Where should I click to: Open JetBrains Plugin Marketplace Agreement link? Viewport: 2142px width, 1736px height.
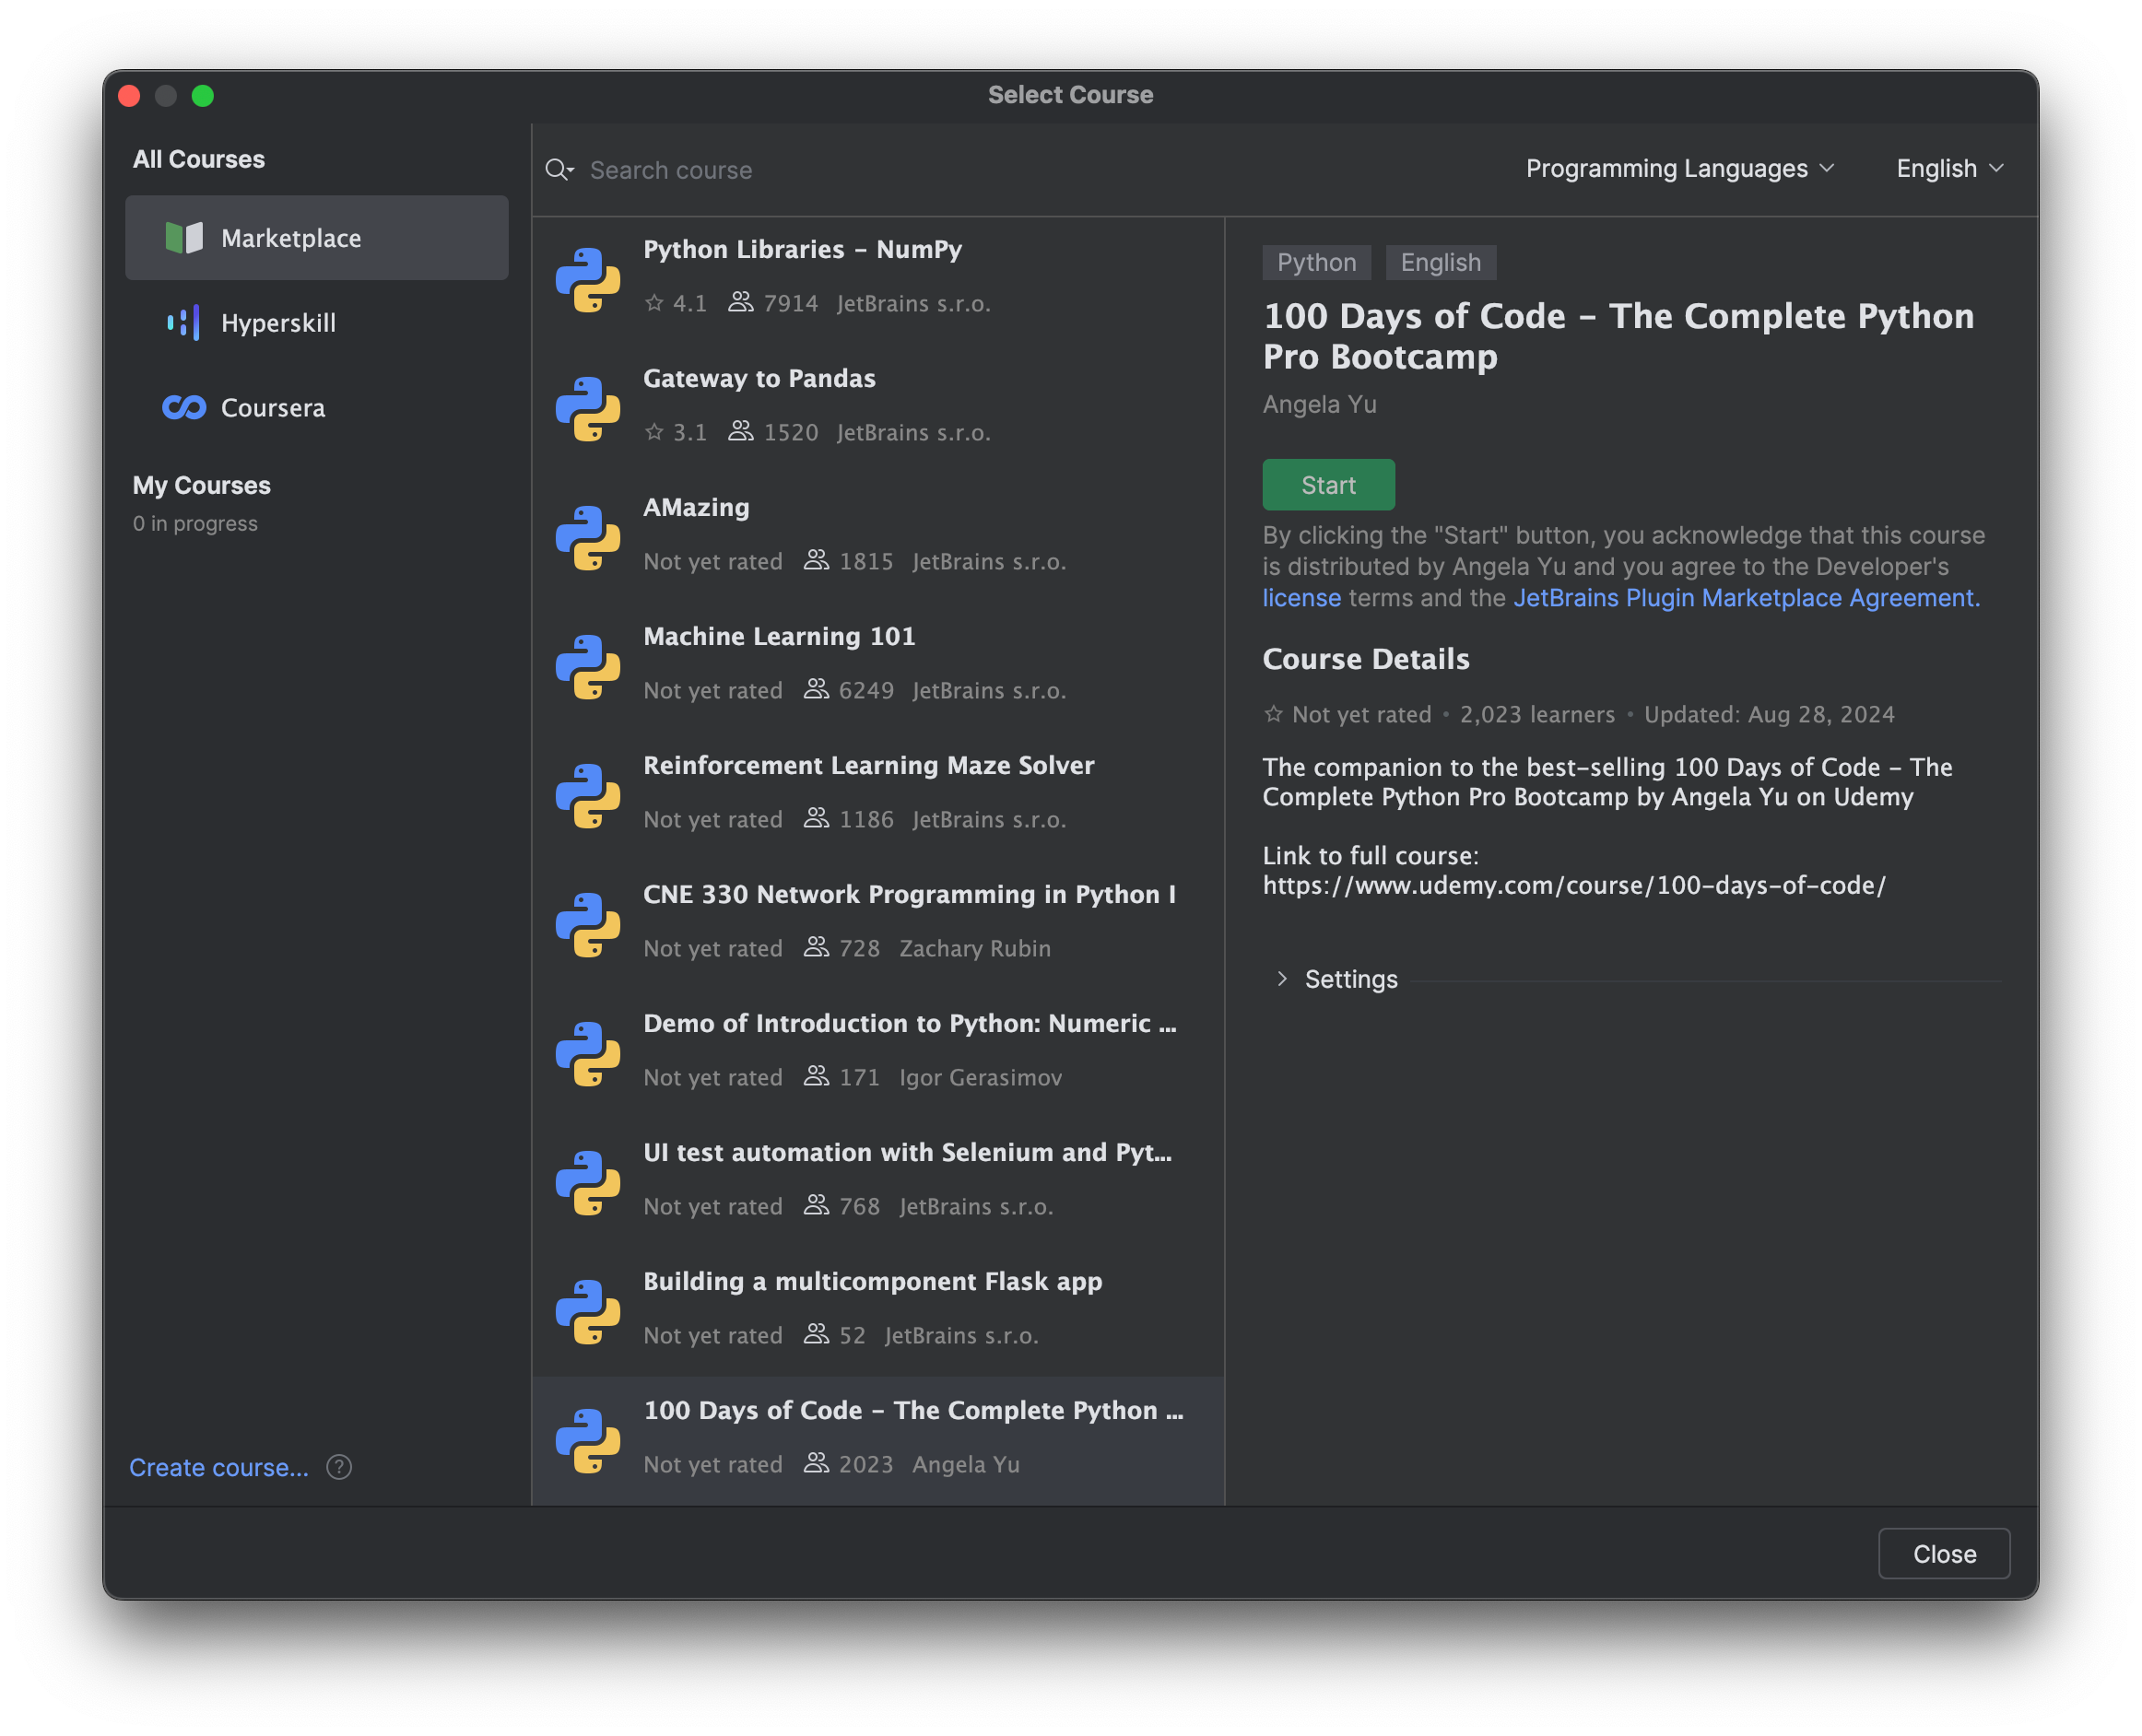pyautogui.click(x=1745, y=598)
